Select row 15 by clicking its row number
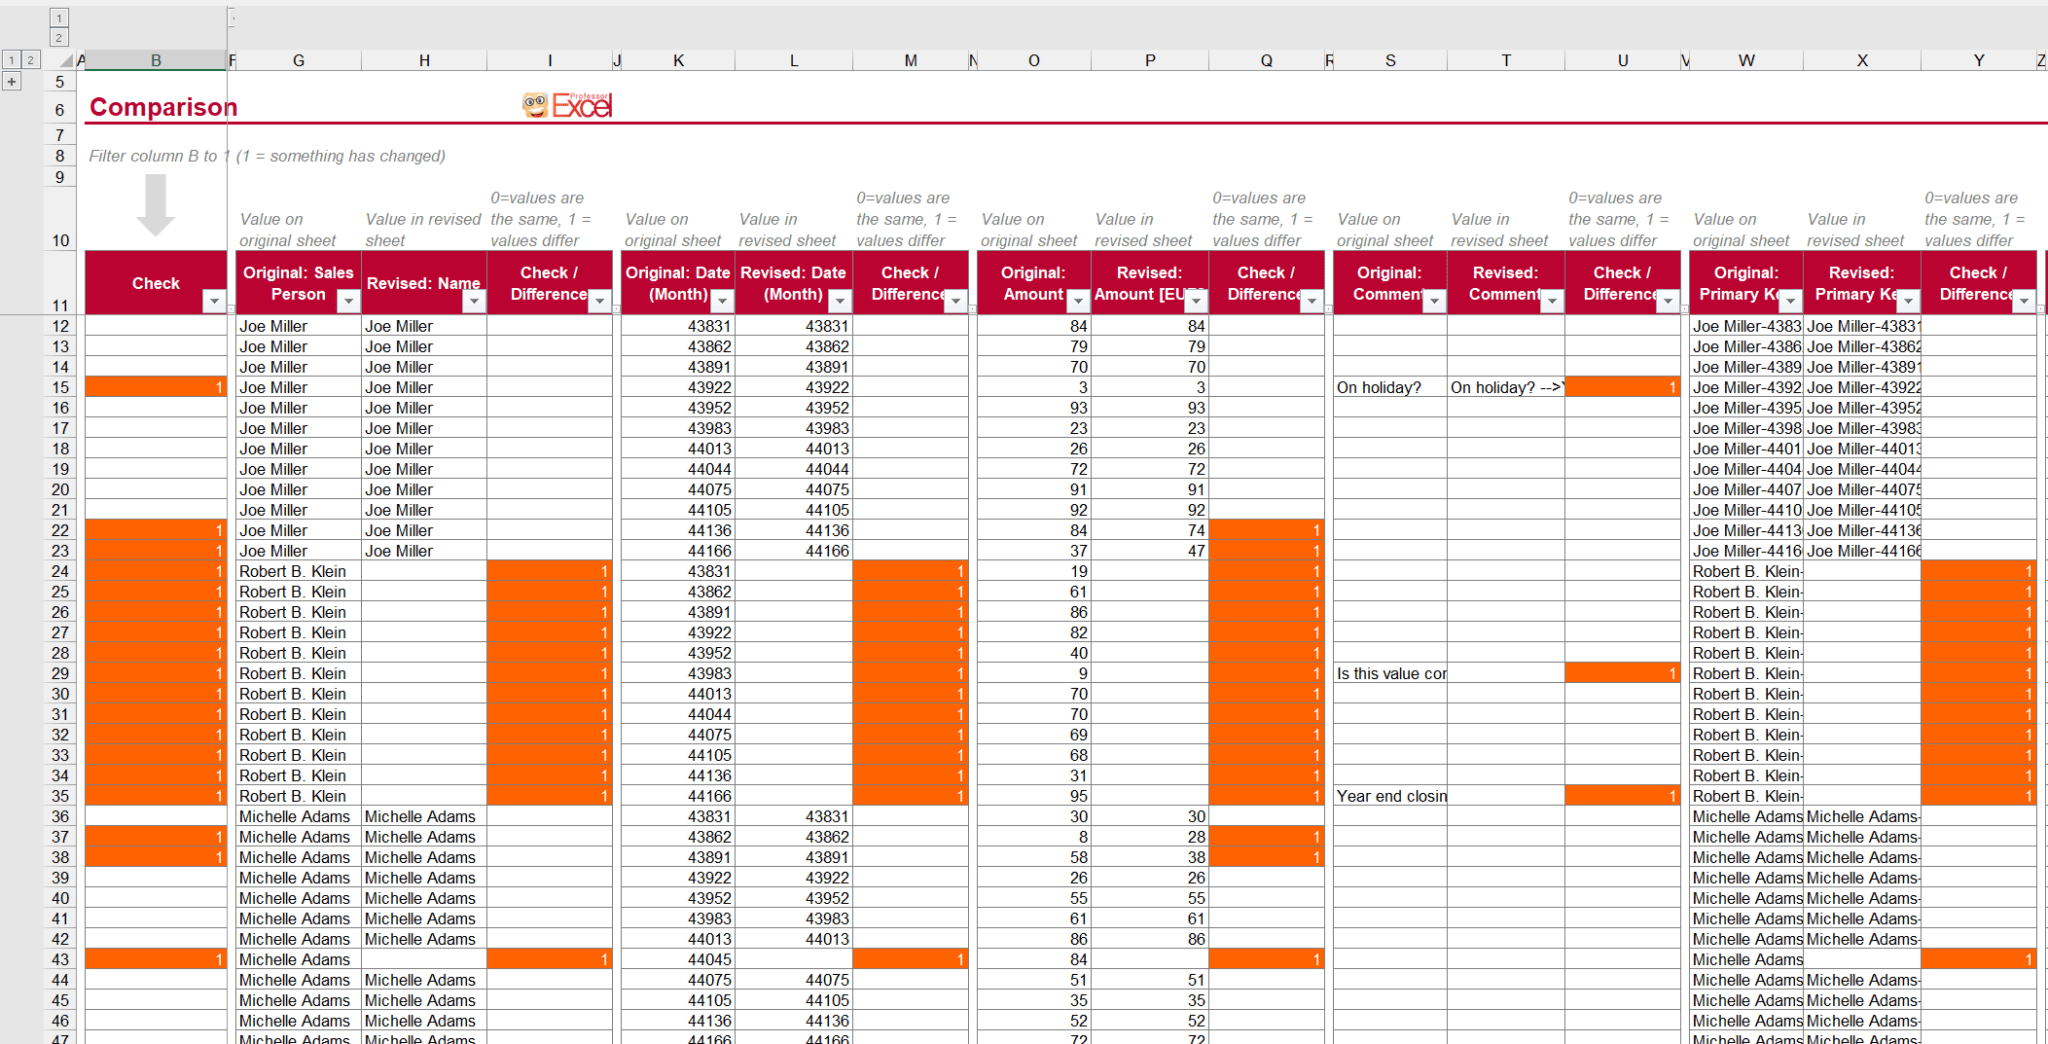This screenshot has height=1044, width=2048. (x=59, y=387)
